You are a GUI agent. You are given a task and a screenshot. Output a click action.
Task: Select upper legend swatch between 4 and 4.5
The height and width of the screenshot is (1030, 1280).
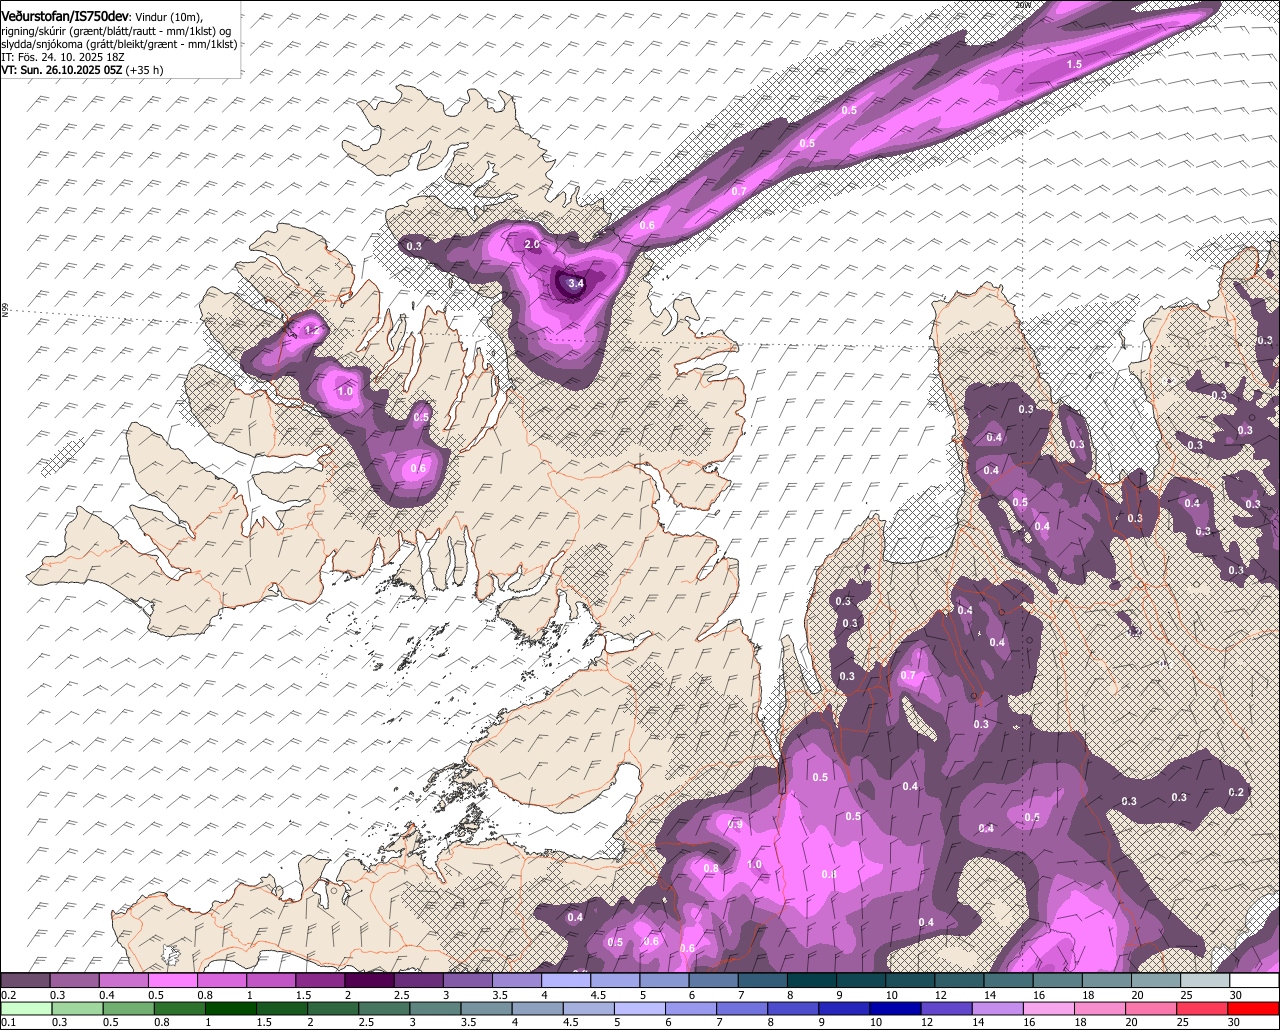566,981
